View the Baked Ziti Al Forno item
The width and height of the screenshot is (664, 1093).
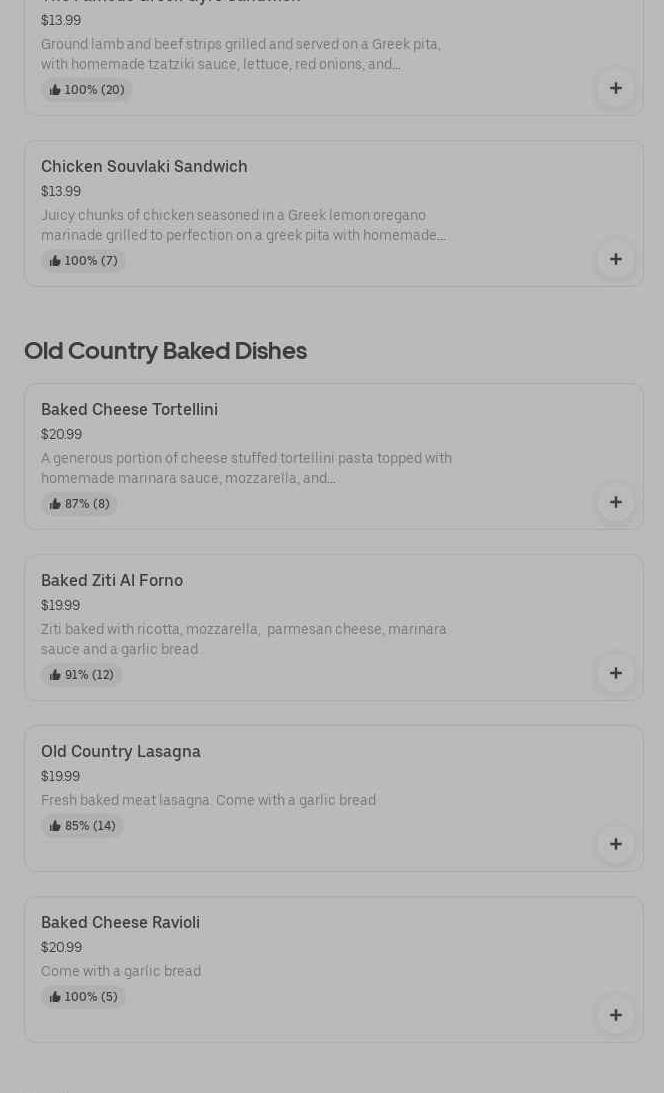(x=112, y=581)
